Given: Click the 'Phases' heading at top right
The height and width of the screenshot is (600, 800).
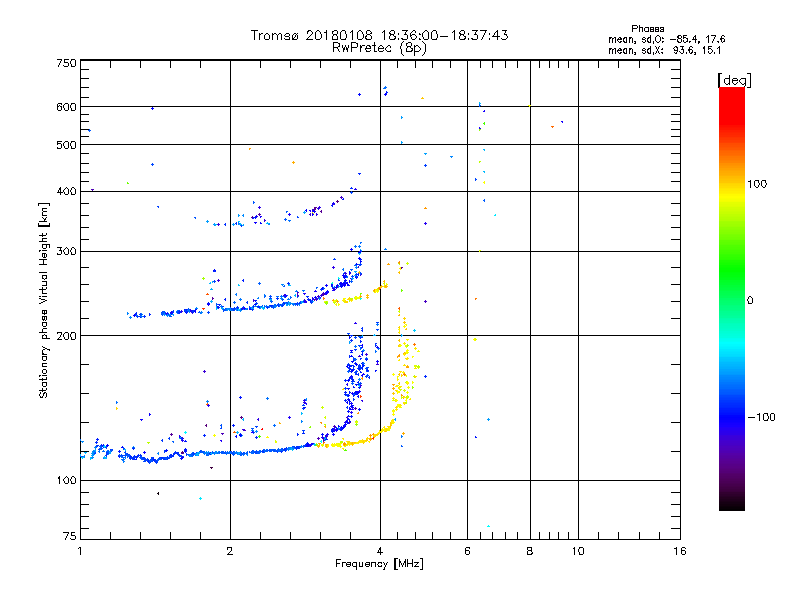Looking at the screenshot, I should 647,29.
